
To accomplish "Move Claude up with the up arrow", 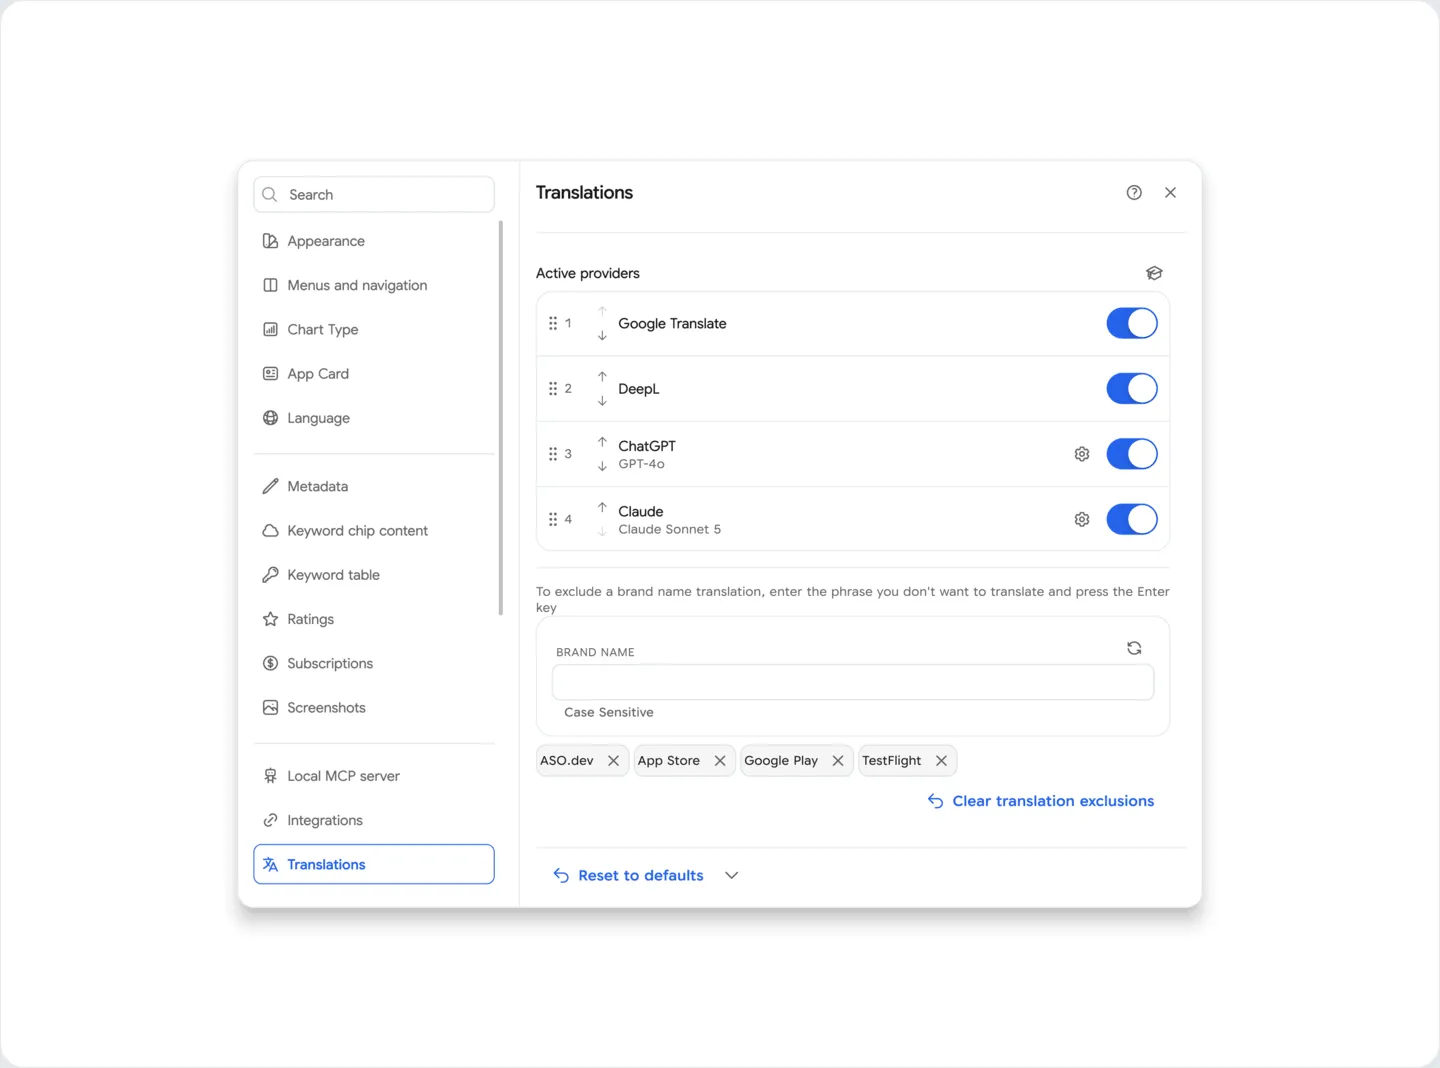I will [x=602, y=507].
